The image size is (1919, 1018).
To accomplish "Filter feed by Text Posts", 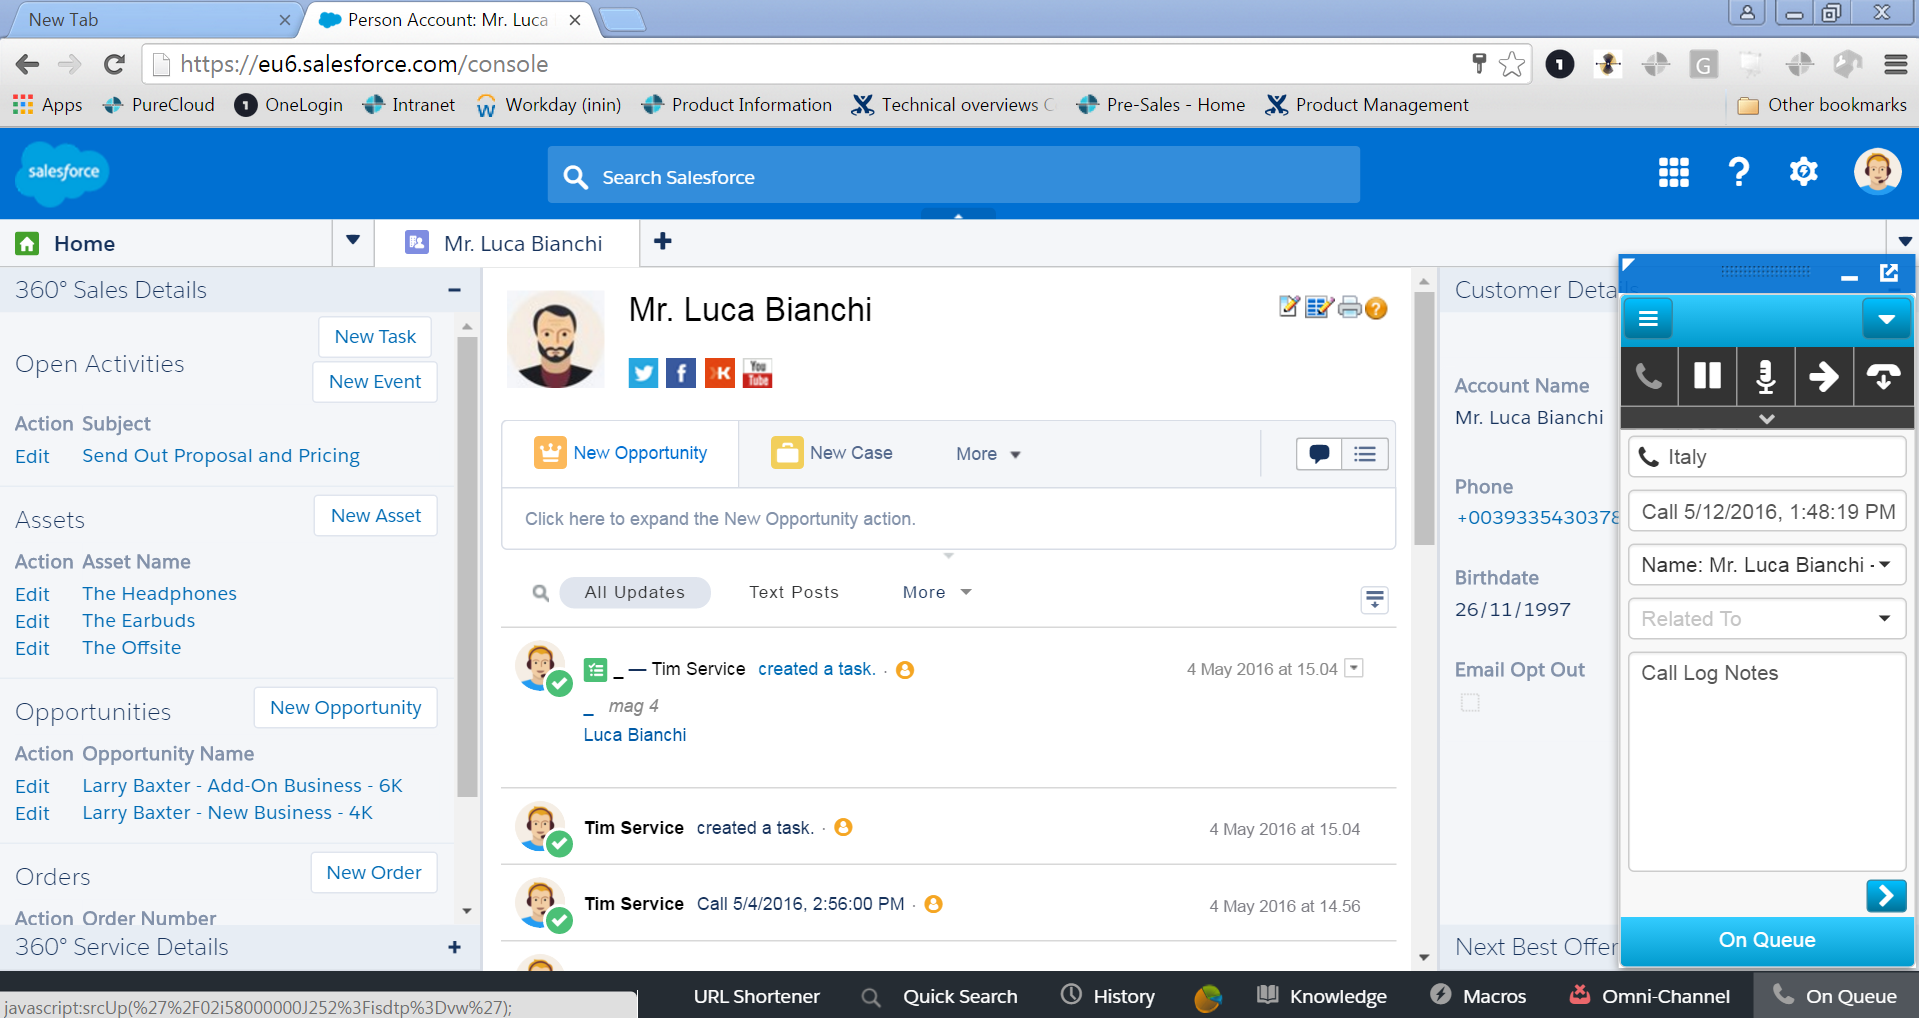I will 794,592.
